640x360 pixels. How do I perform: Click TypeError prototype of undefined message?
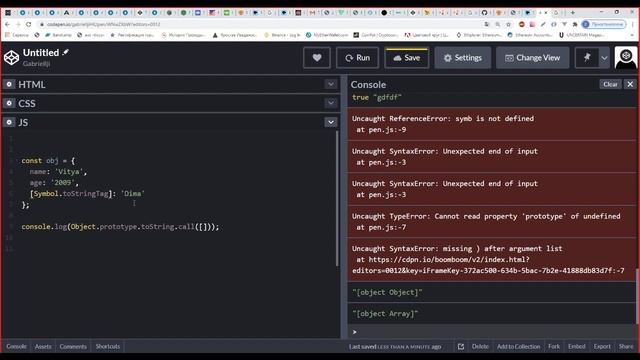[486, 216]
